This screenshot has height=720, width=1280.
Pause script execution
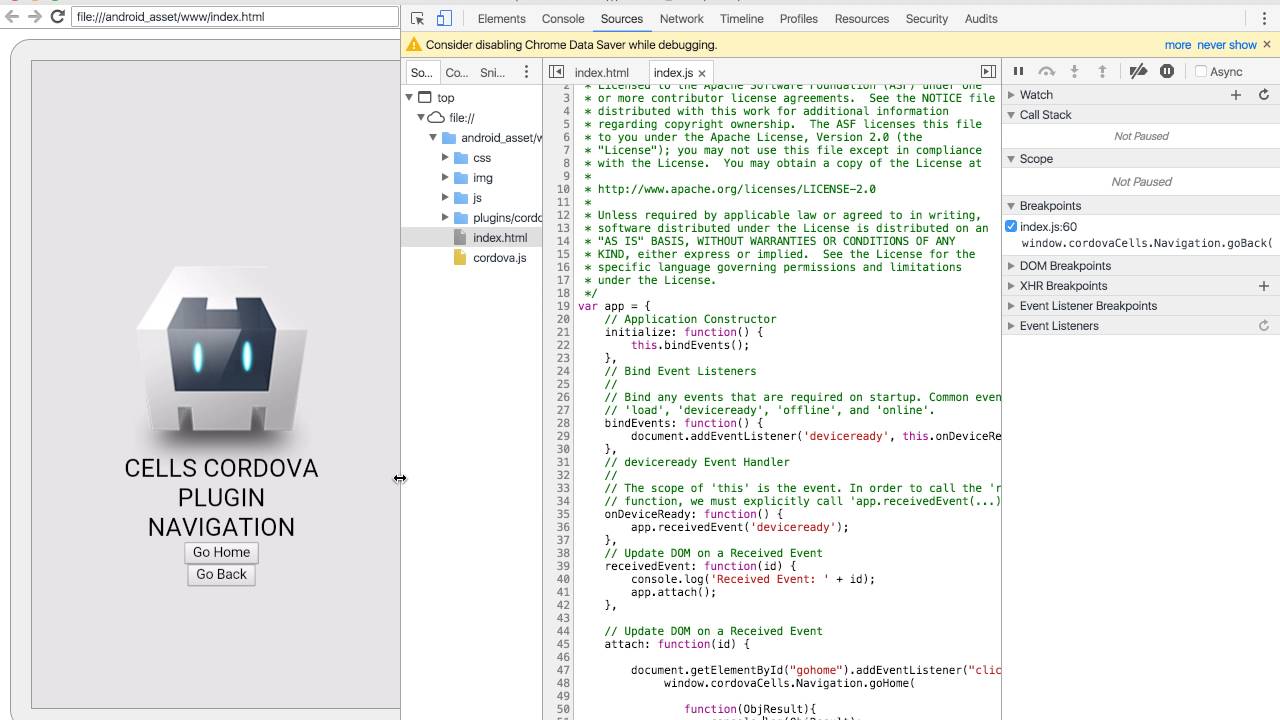(x=1018, y=71)
